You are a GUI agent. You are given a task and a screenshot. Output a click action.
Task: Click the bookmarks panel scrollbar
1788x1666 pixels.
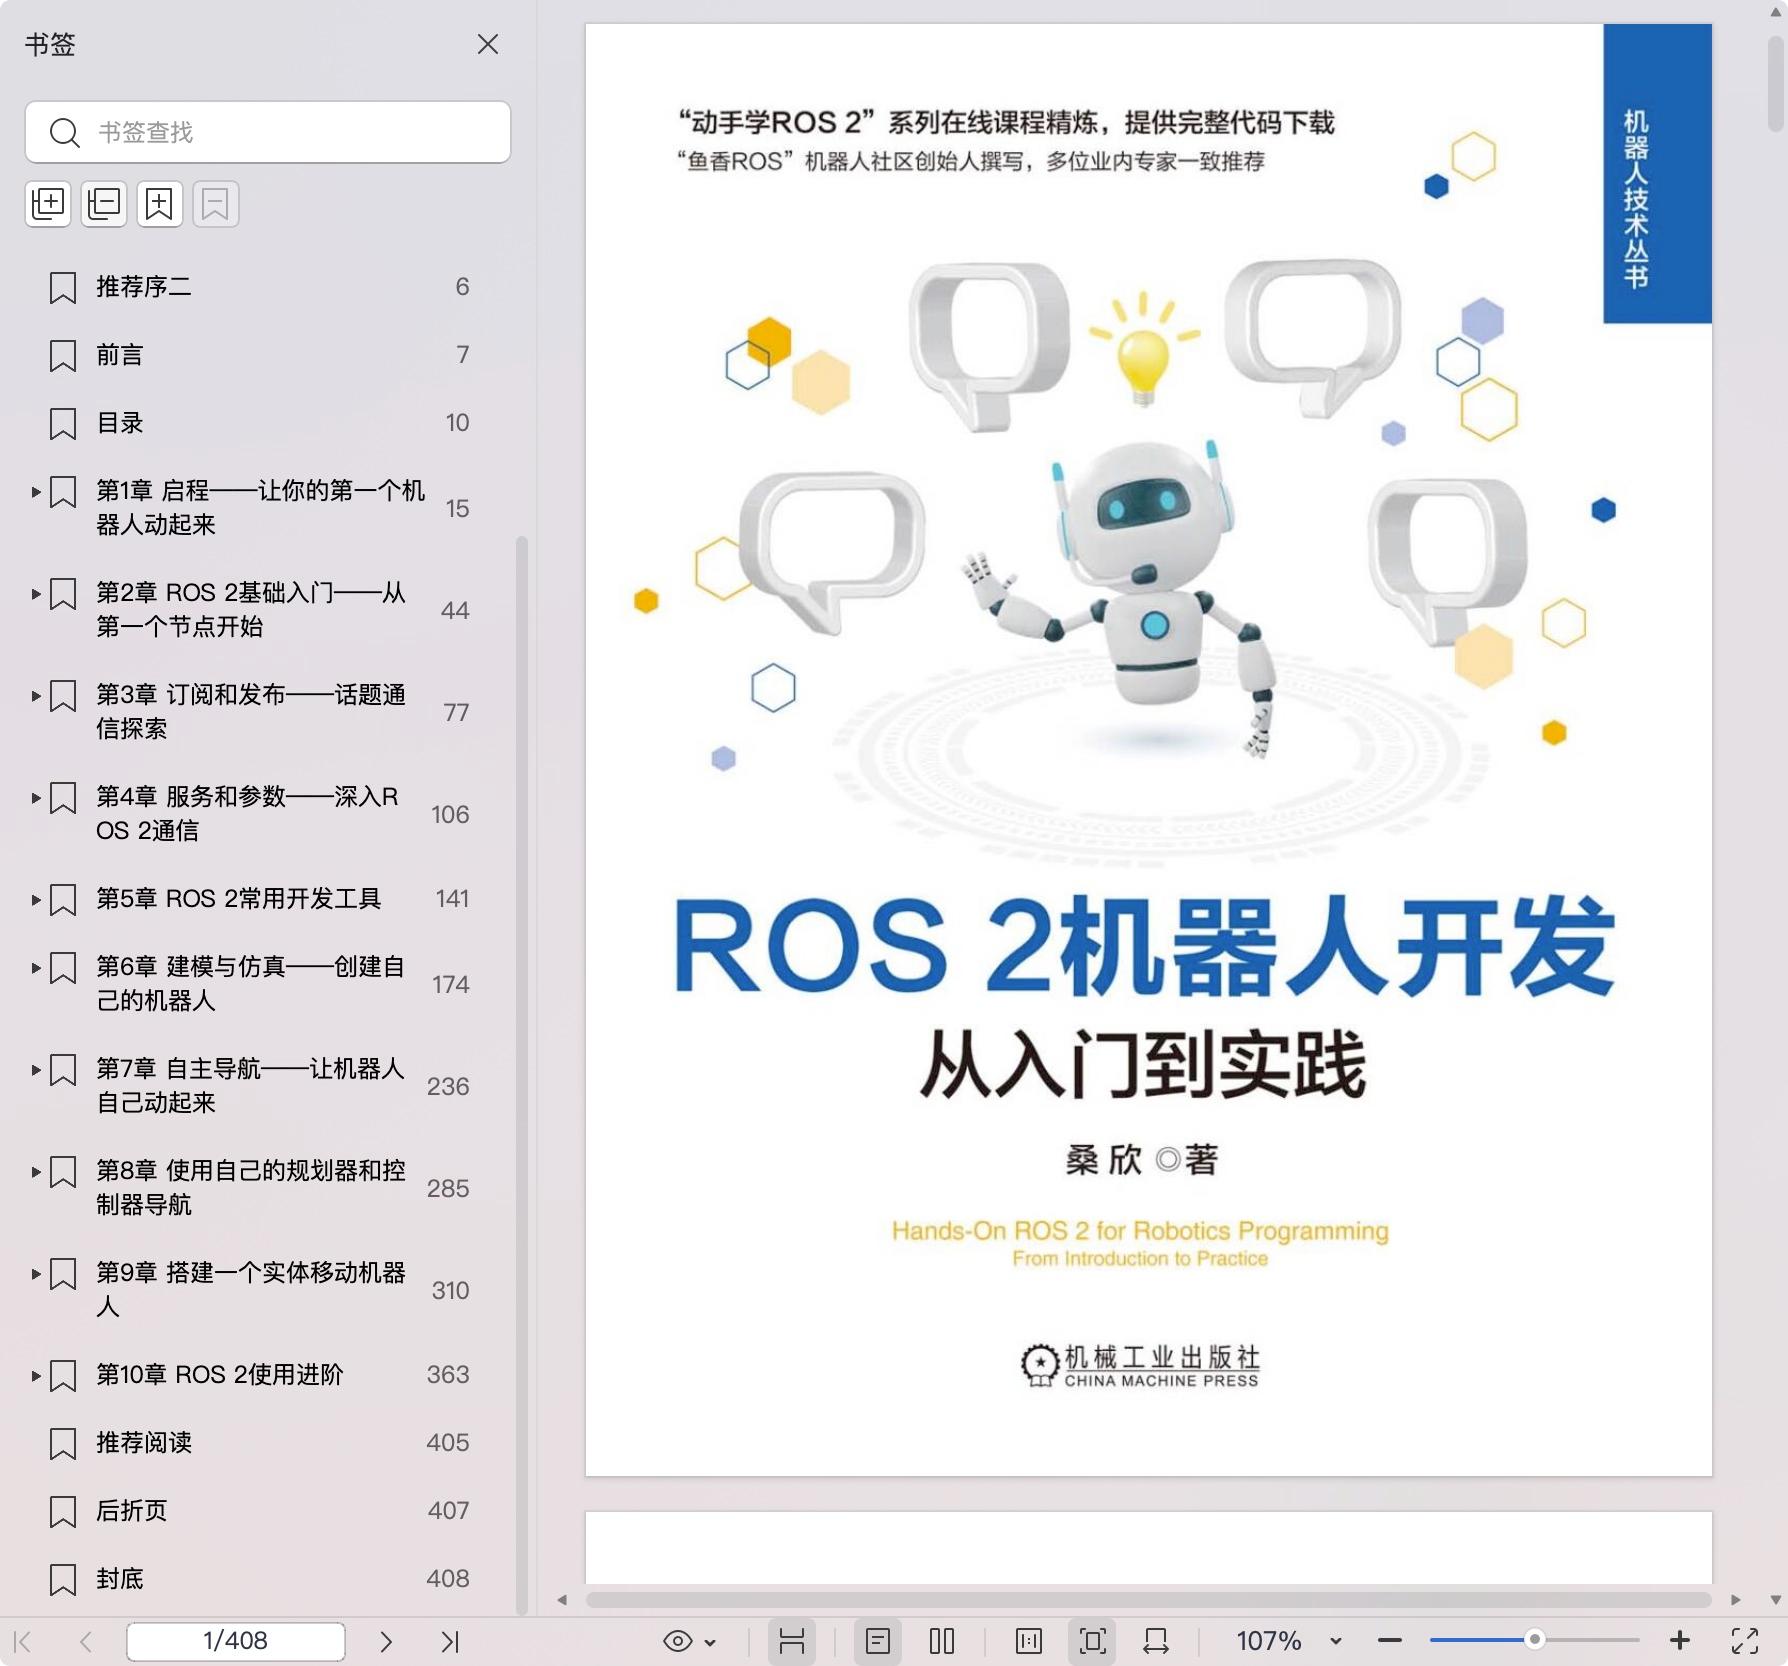(521, 1074)
